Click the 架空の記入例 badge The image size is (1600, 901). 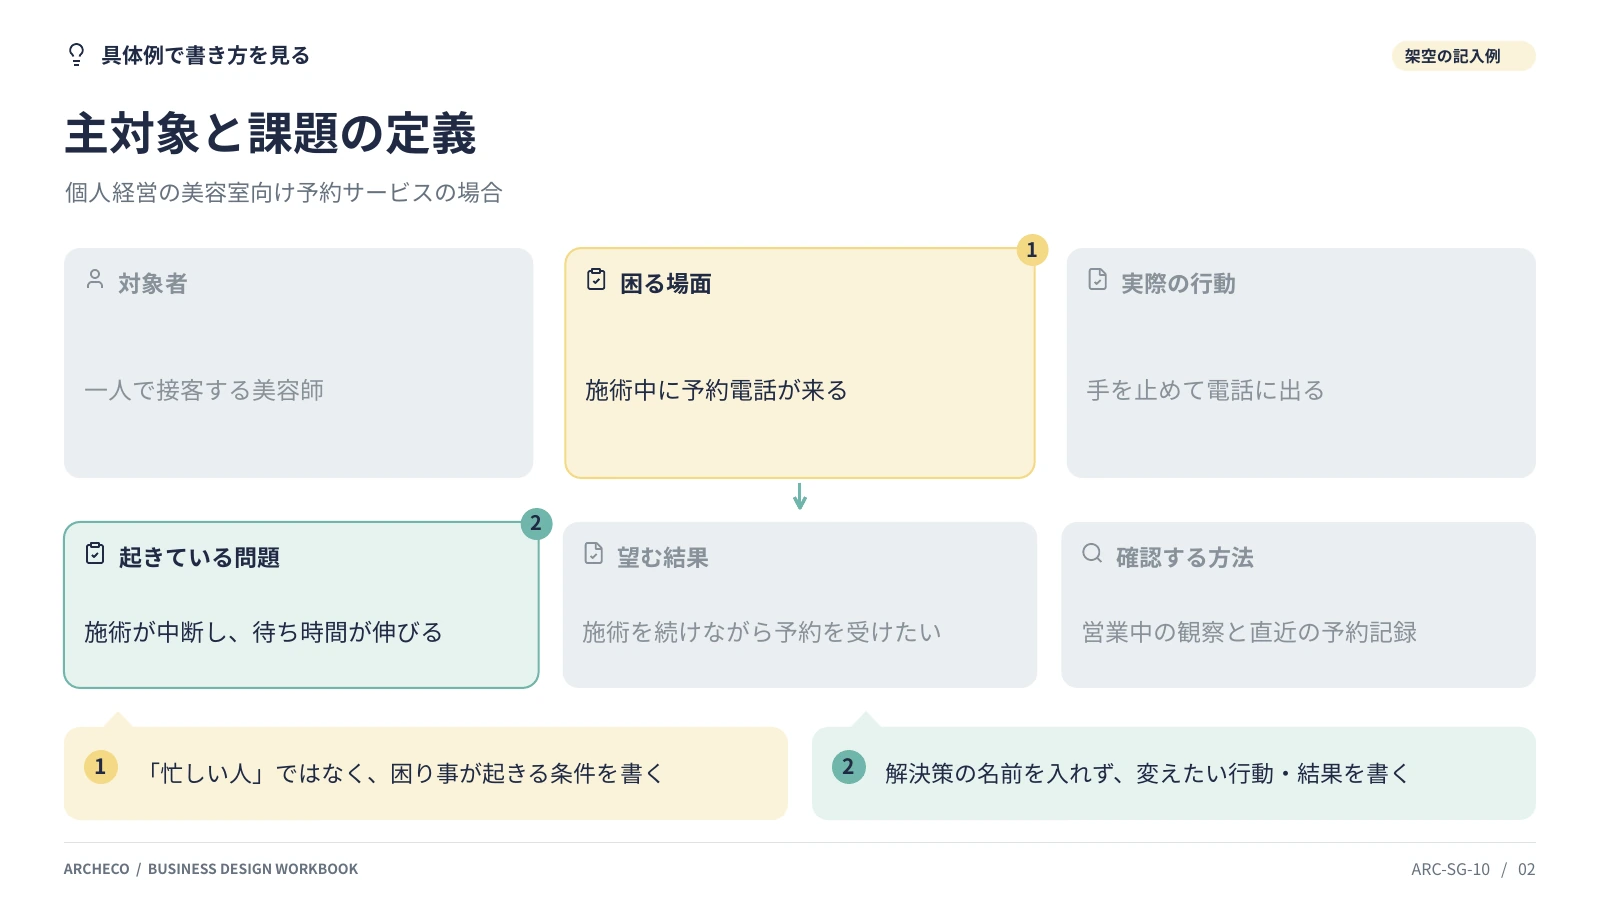pyautogui.click(x=1463, y=56)
